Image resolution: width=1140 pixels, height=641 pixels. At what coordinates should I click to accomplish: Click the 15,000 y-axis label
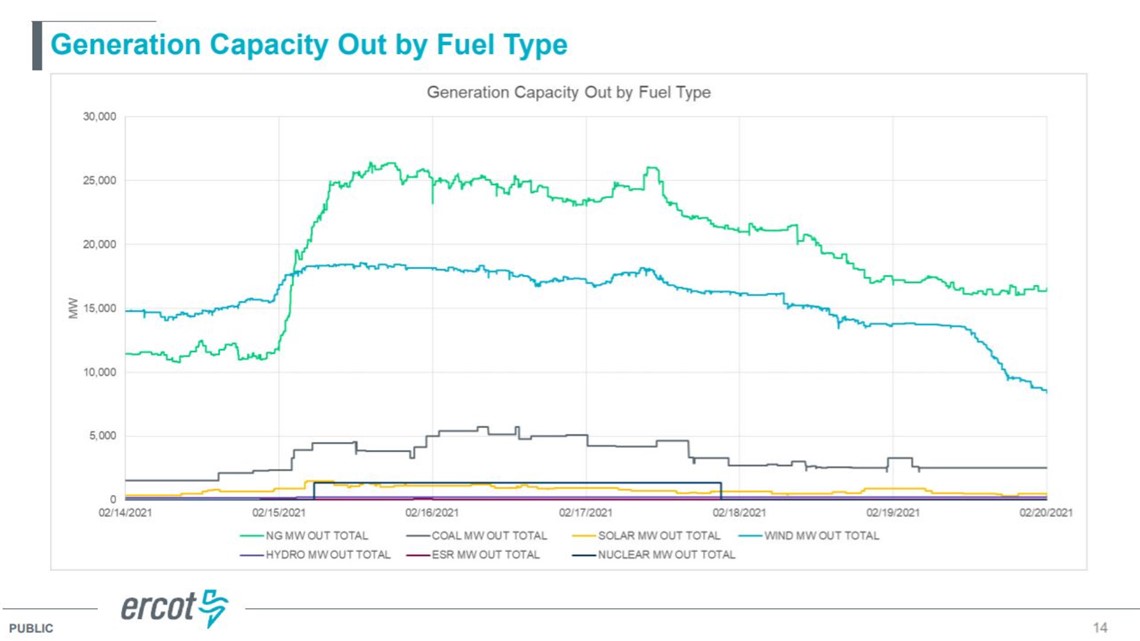[100, 308]
